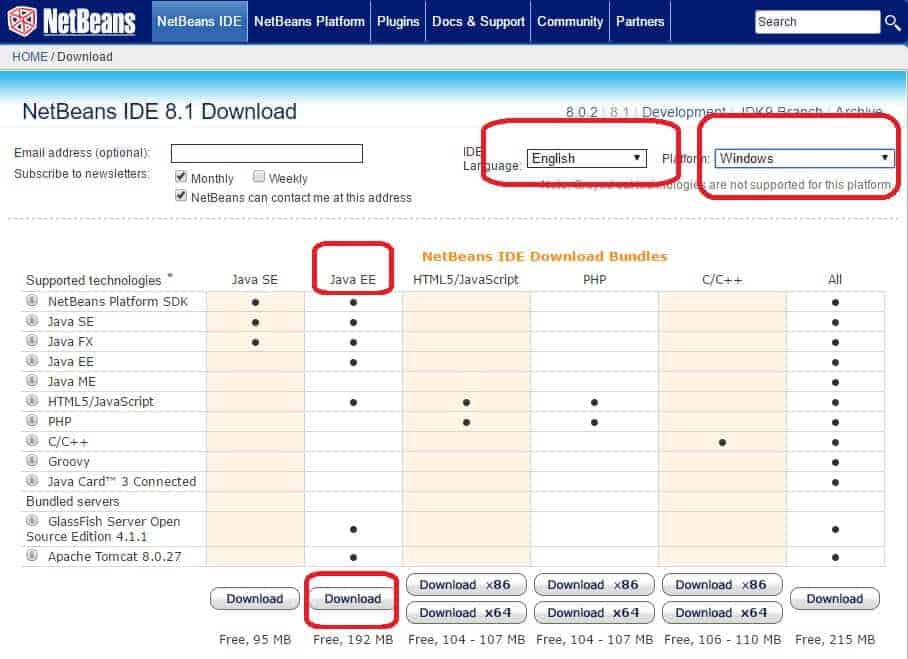The image size is (908, 659).
Task: Open info icon beside the Groovy row
Action: tap(32, 460)
